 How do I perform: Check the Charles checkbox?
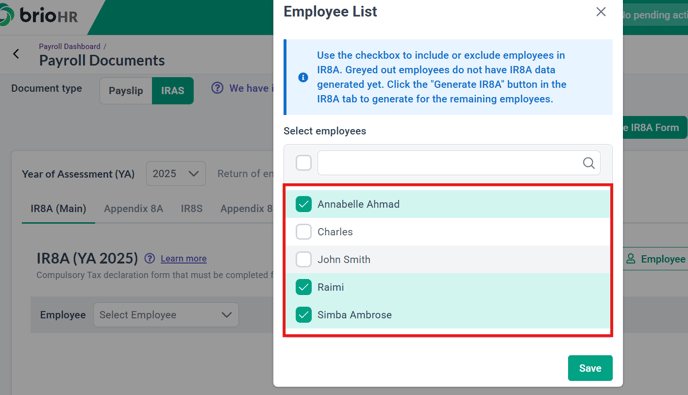[304, 232]
